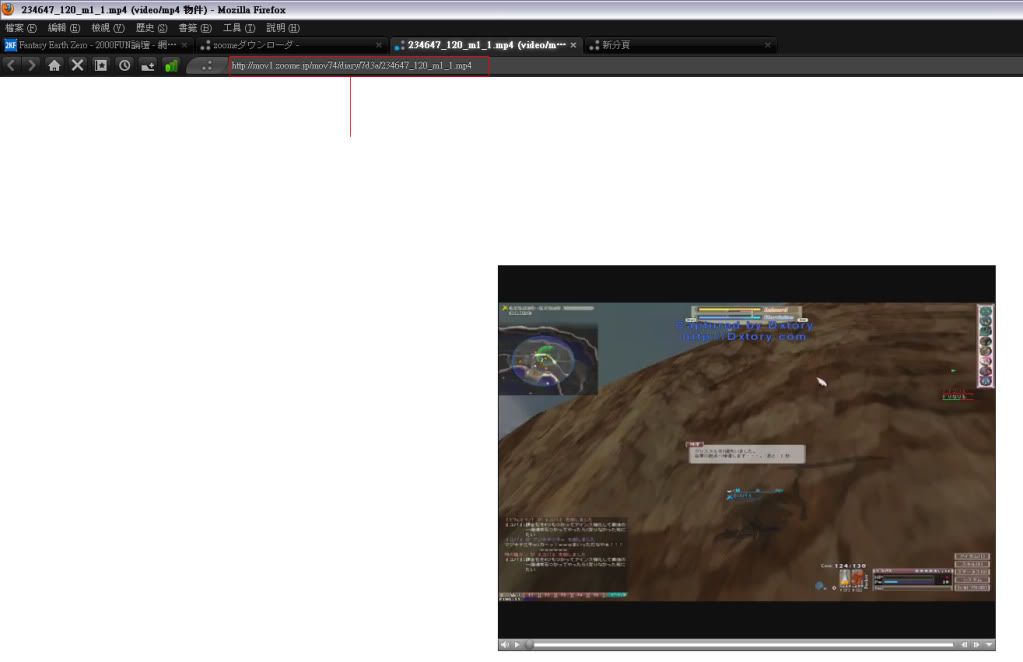
Task: Click the site identity dots beside URL
Action: (207, 65)
